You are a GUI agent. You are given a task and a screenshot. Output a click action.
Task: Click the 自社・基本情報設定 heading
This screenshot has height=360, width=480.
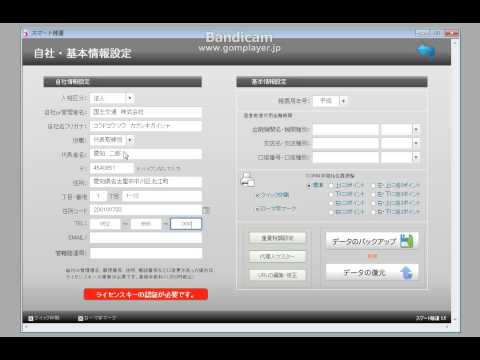[83, 53]
